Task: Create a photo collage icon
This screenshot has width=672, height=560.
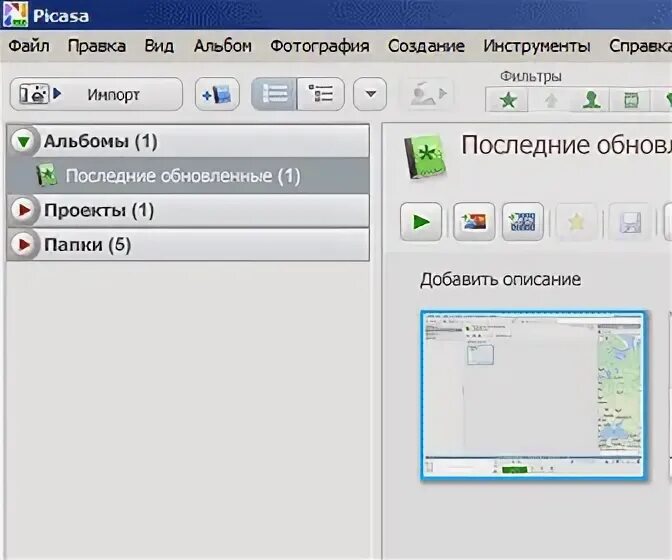Action: pyautogui.click(x=474, y=222)
